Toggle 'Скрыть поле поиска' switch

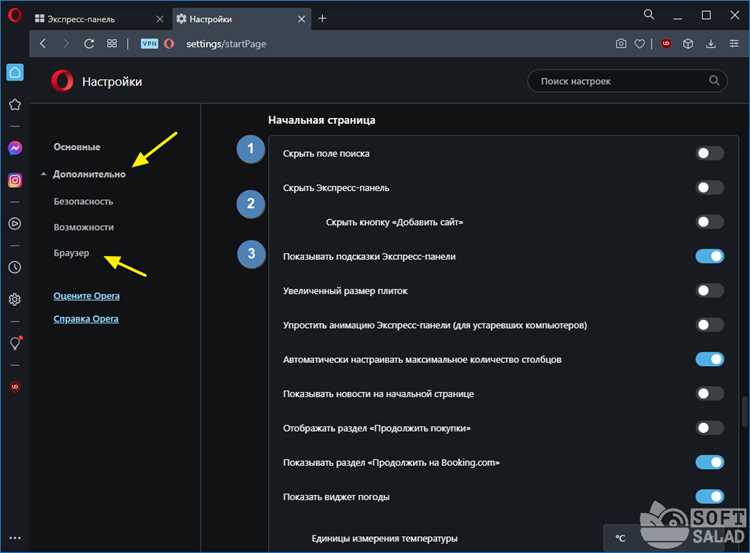pos(709,153)
